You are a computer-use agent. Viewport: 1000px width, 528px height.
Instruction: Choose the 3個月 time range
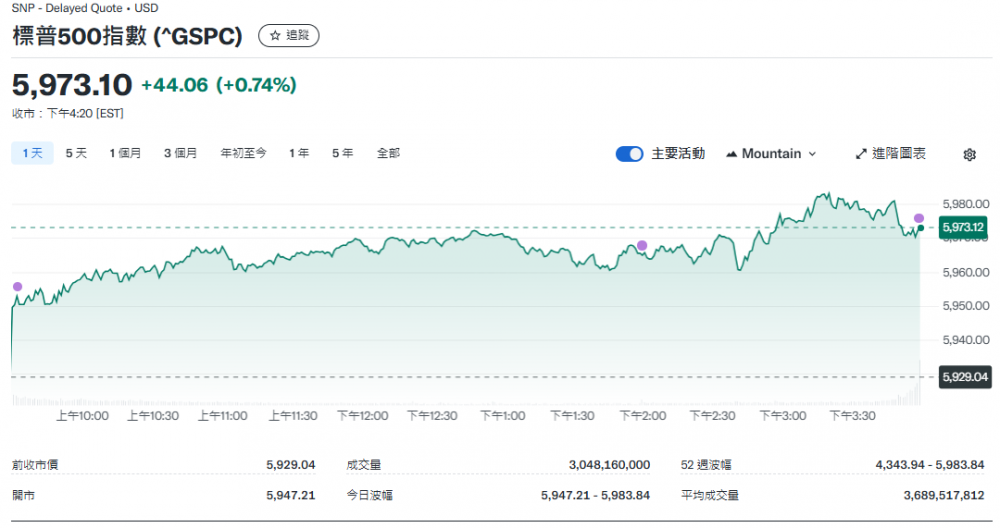pos(180,153)
